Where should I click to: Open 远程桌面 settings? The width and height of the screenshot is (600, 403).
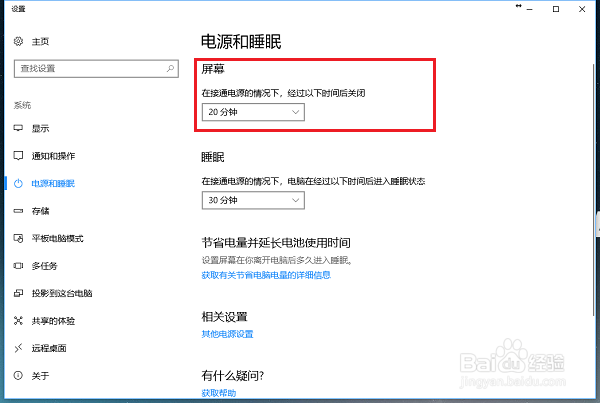coord(49,348)
